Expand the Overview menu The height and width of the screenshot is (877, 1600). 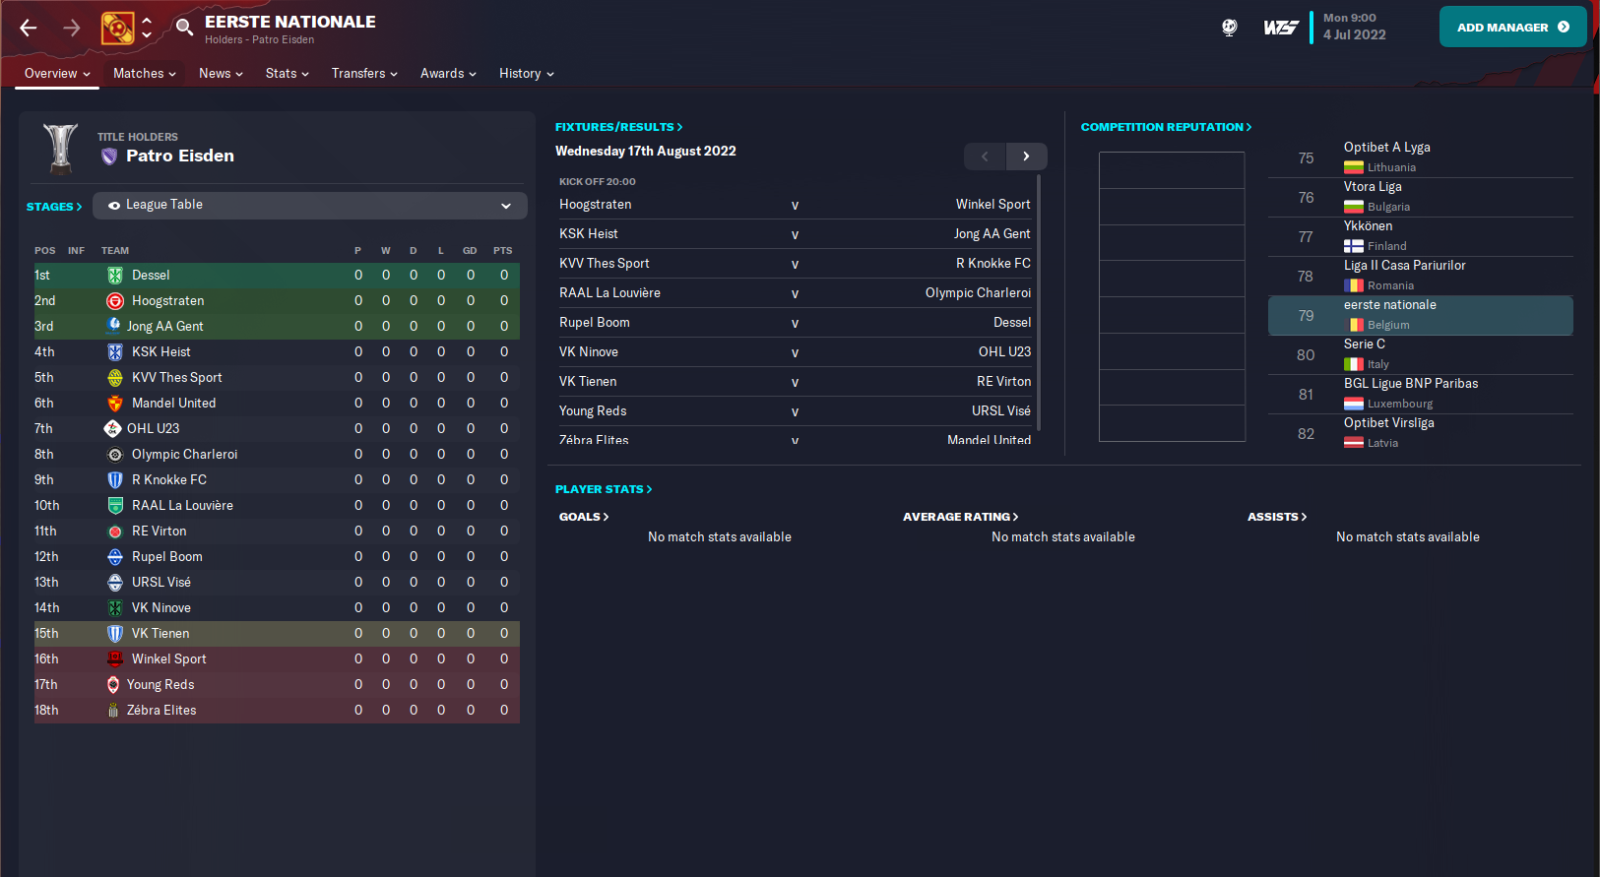click(x=57, y=73)
